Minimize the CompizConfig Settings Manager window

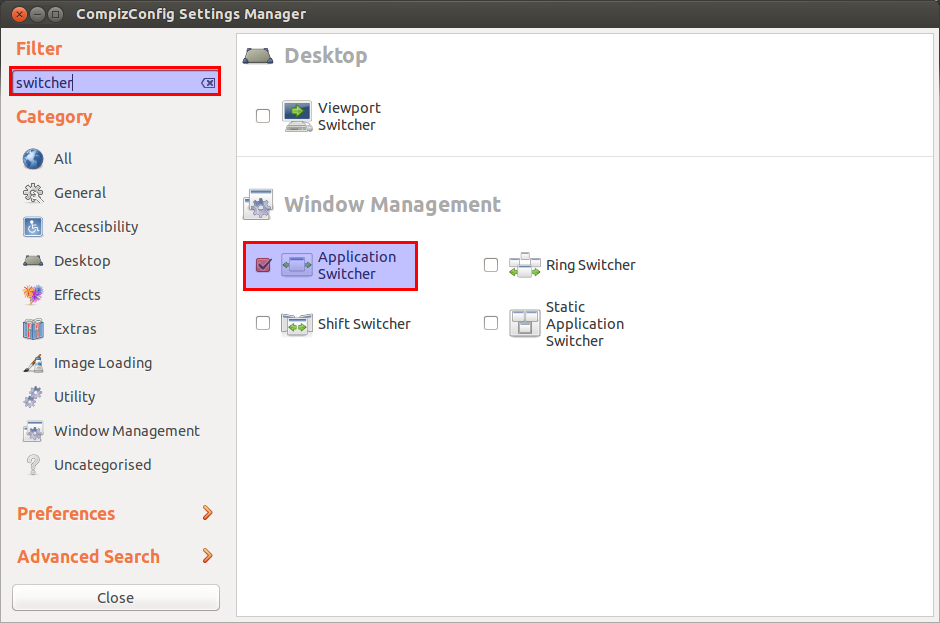37,14
